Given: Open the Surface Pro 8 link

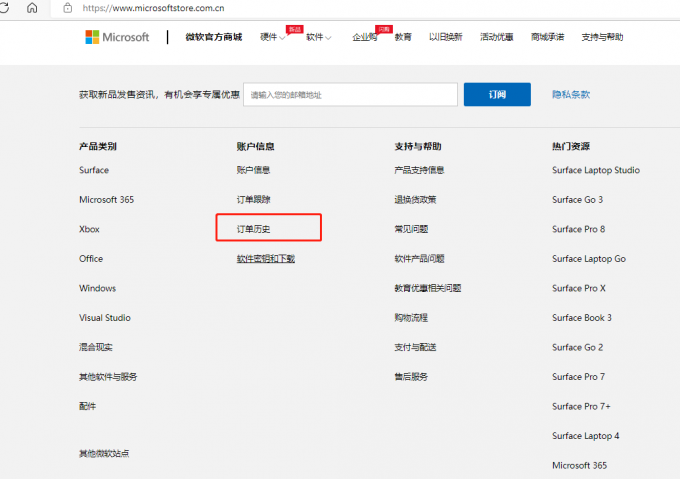Looking at the screenshot, I should tap(578, 229).
